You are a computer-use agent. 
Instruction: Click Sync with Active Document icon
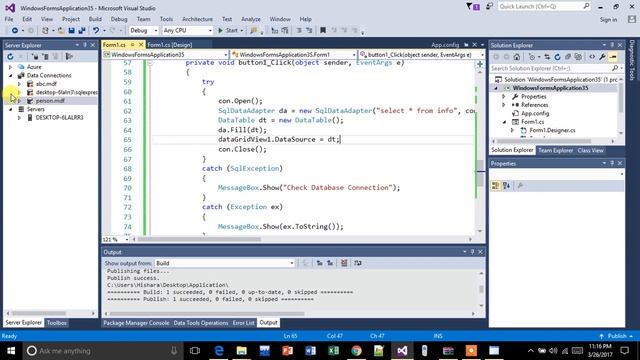[x=547, y=57]
